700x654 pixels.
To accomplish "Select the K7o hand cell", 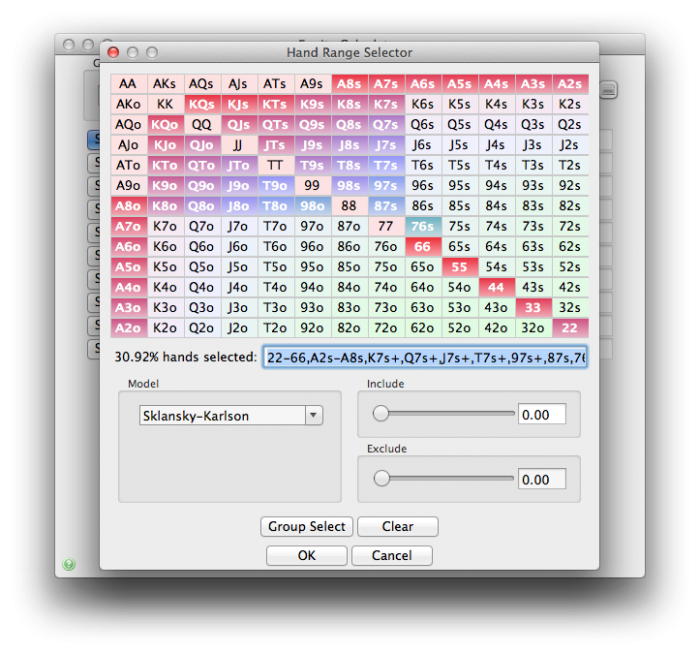I will pos(165,226).
